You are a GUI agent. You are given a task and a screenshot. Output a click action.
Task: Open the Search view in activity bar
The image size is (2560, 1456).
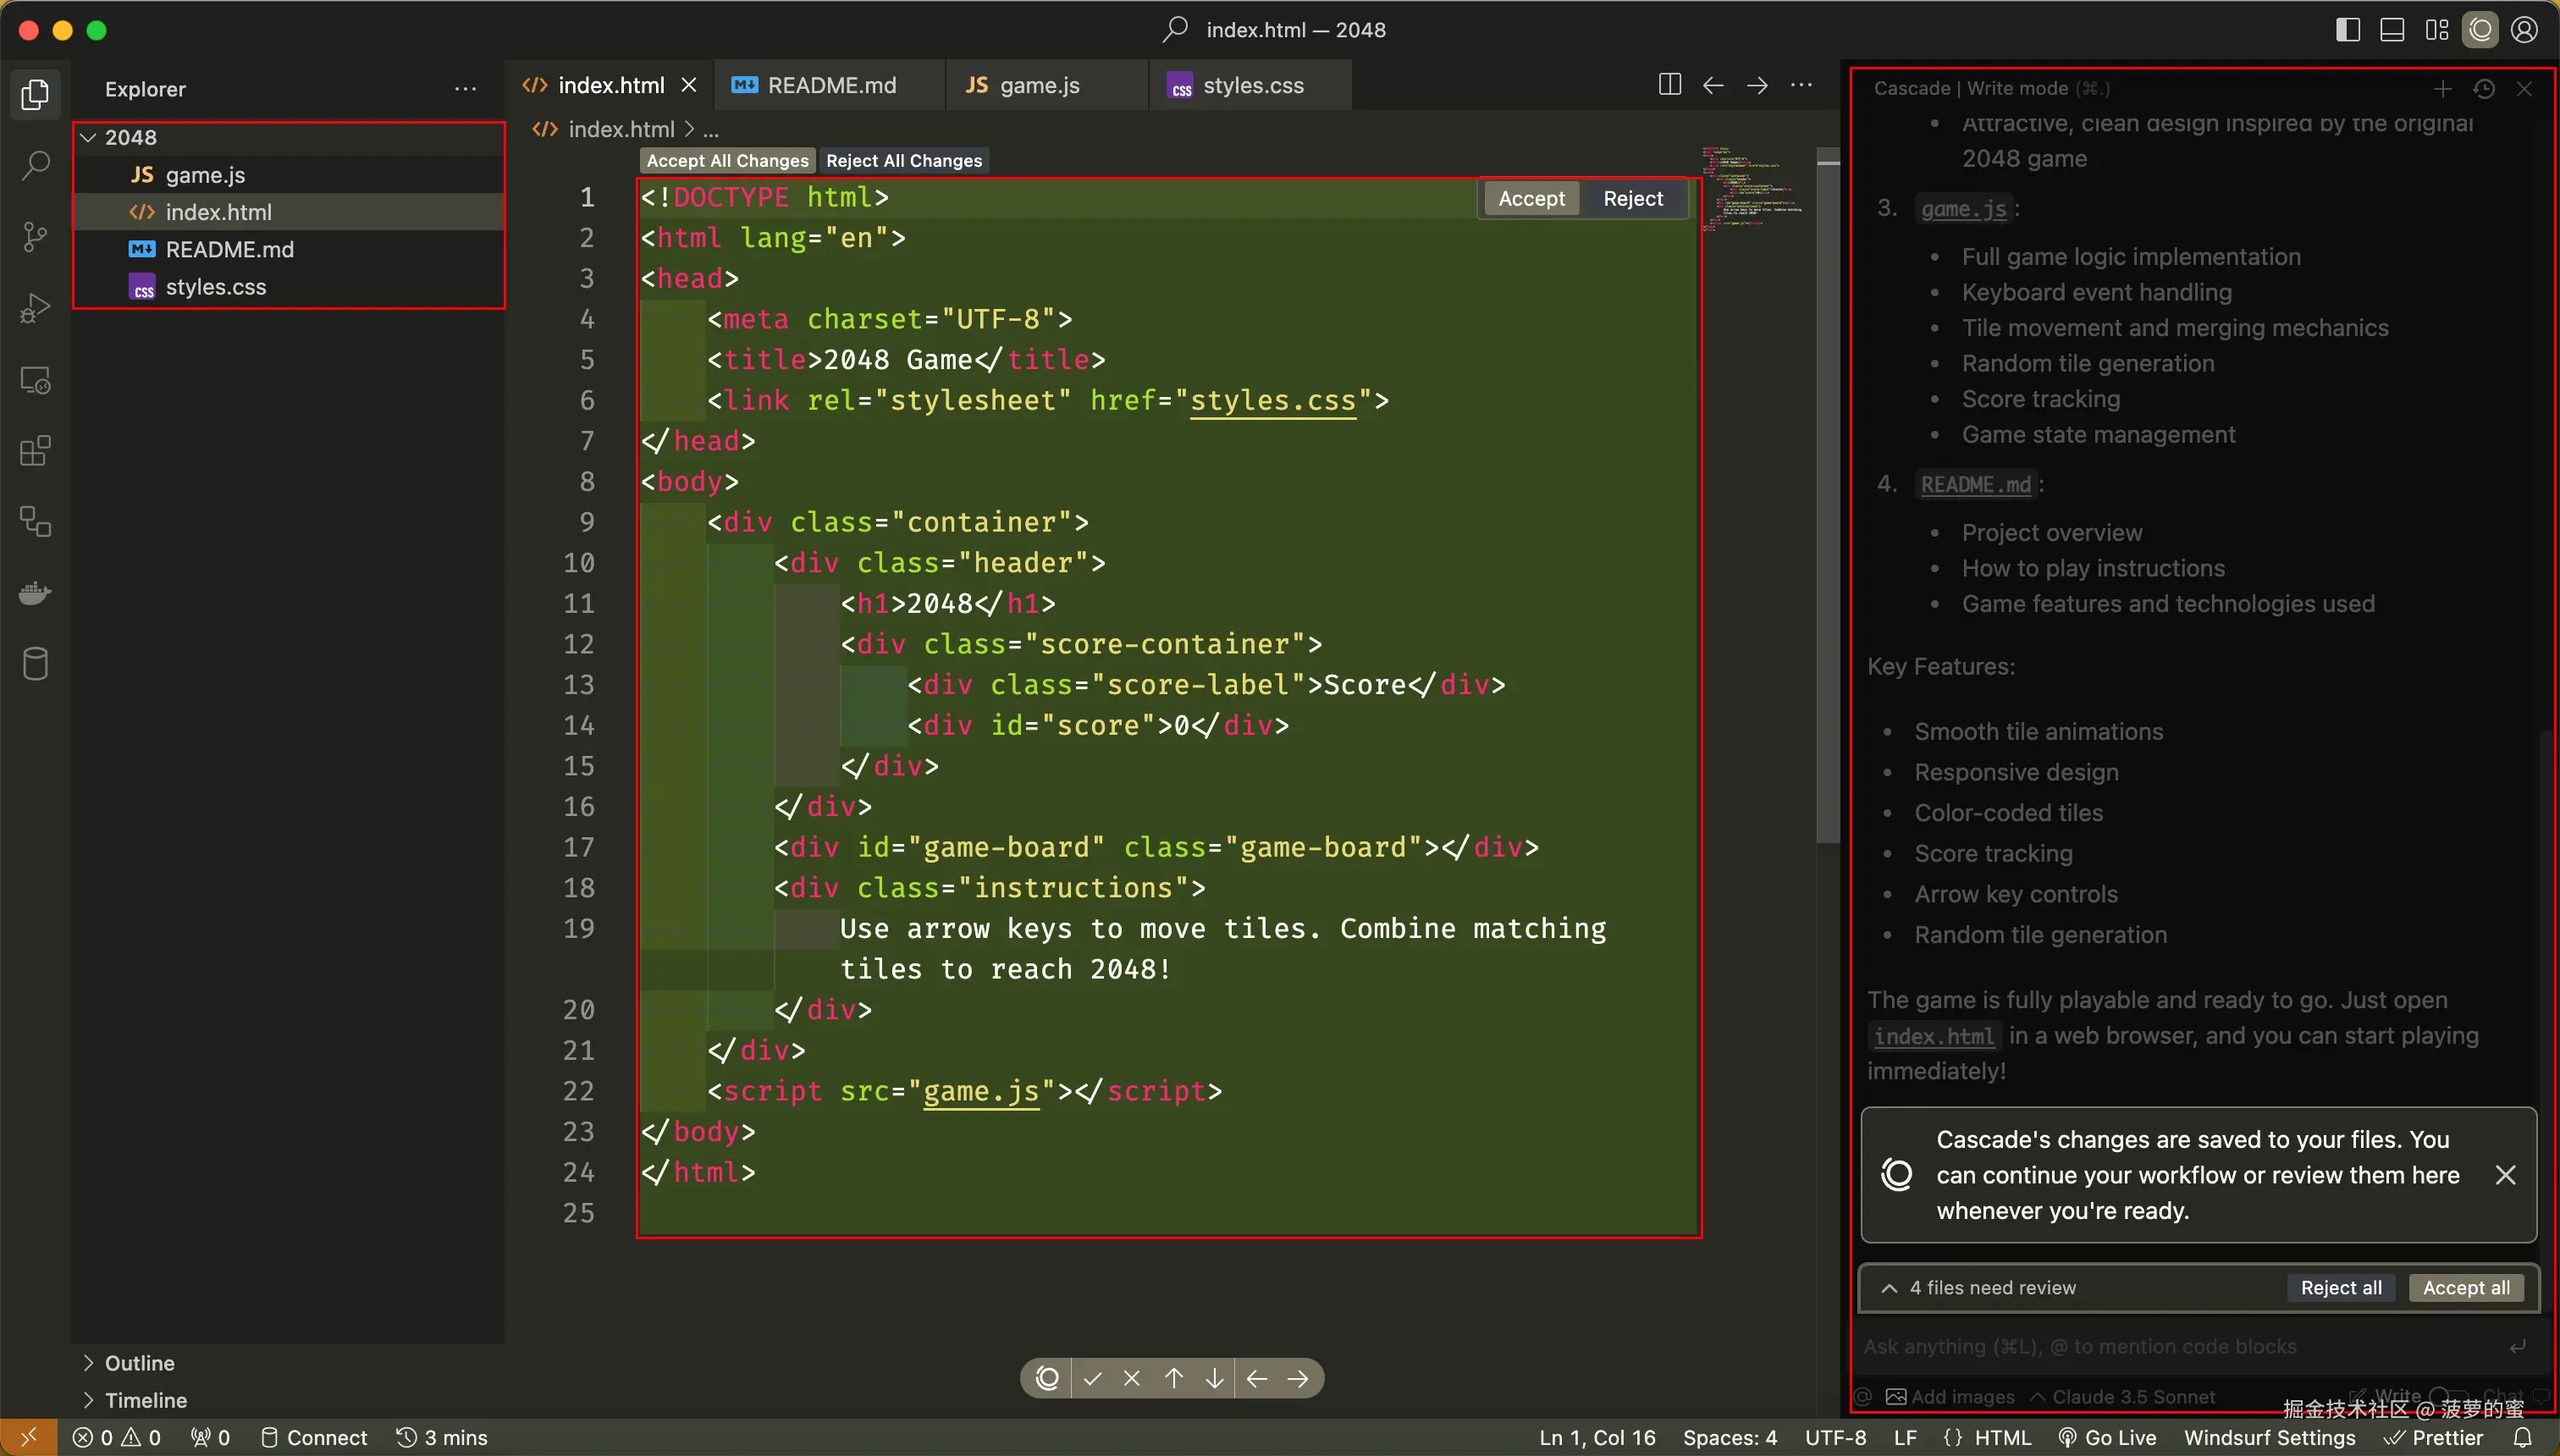[x=36, y=165]
